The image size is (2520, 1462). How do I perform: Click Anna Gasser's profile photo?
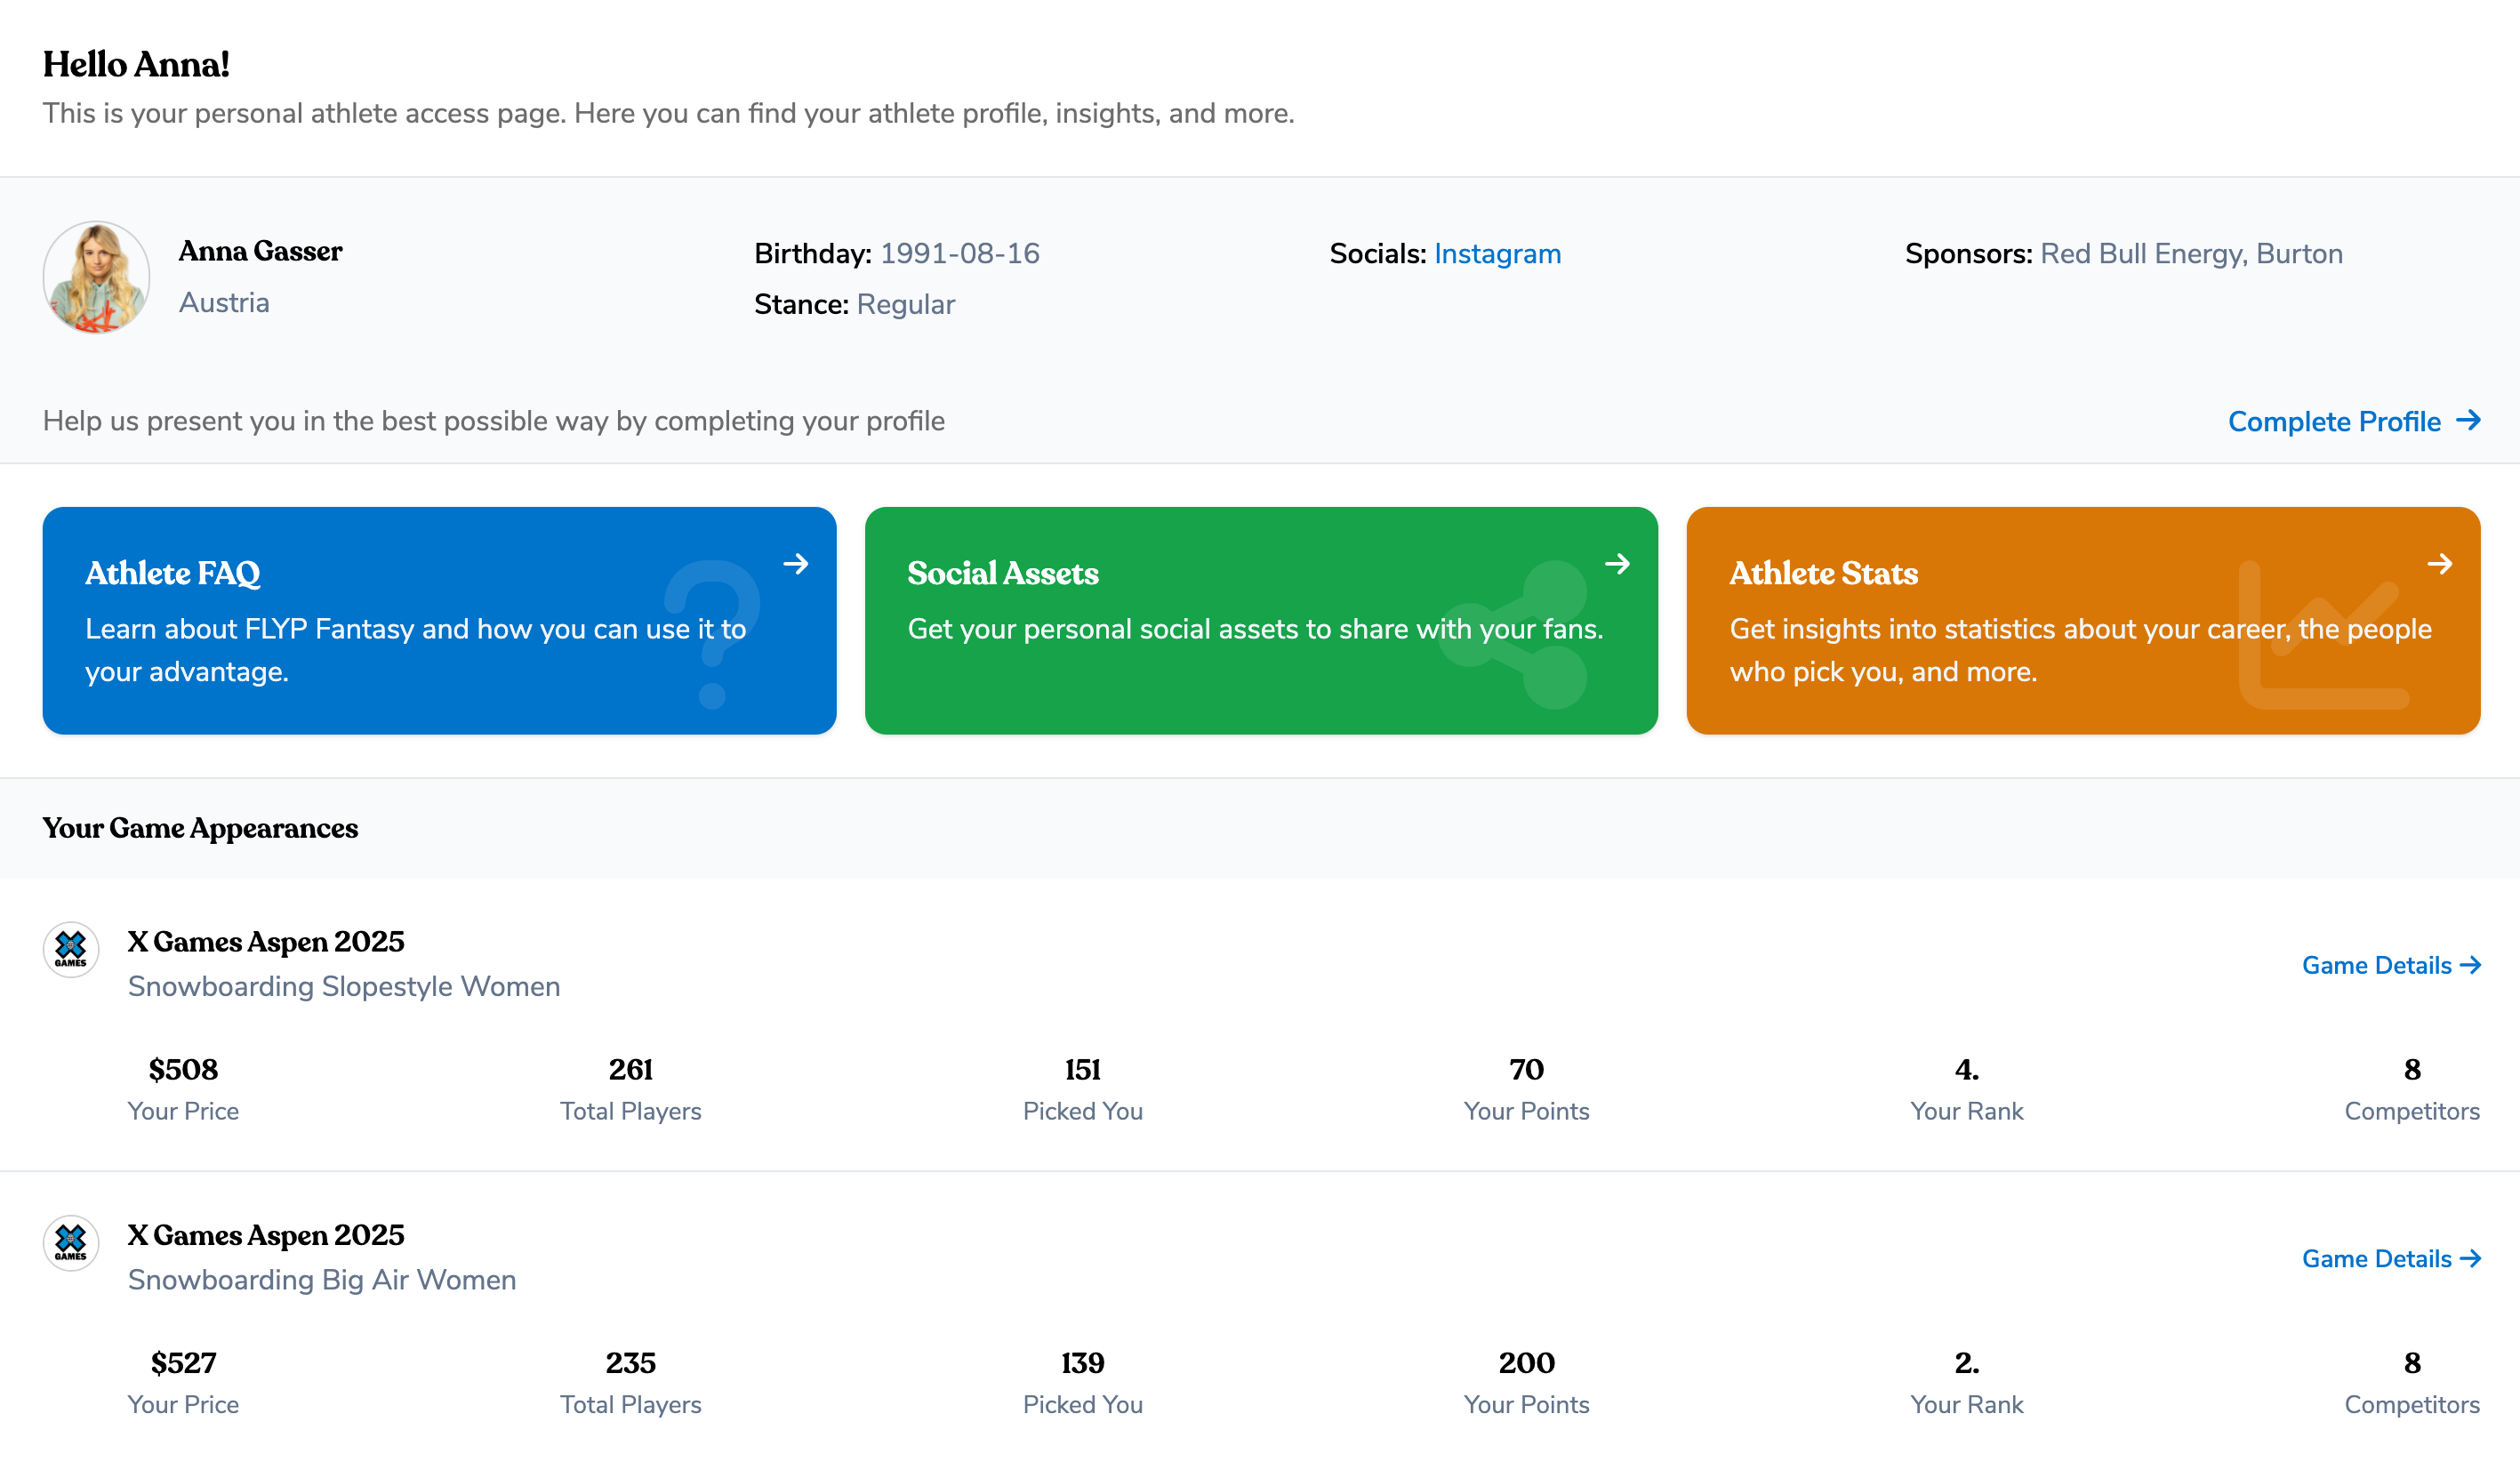pyautogui.click(x=96, y=277)
